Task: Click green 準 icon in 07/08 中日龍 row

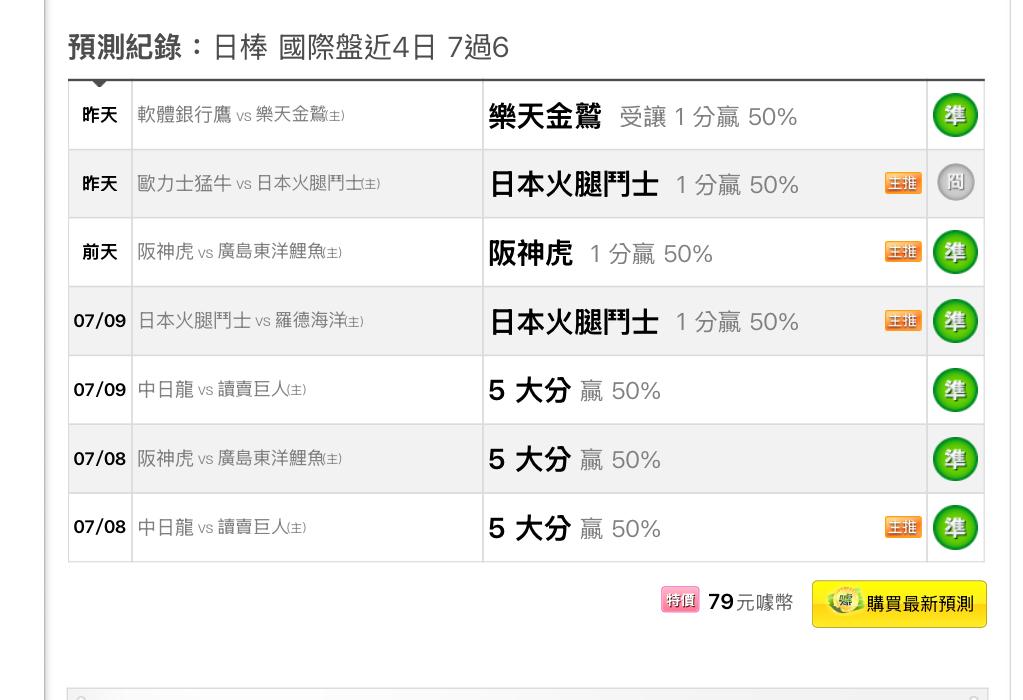Action: coord(955,527)
